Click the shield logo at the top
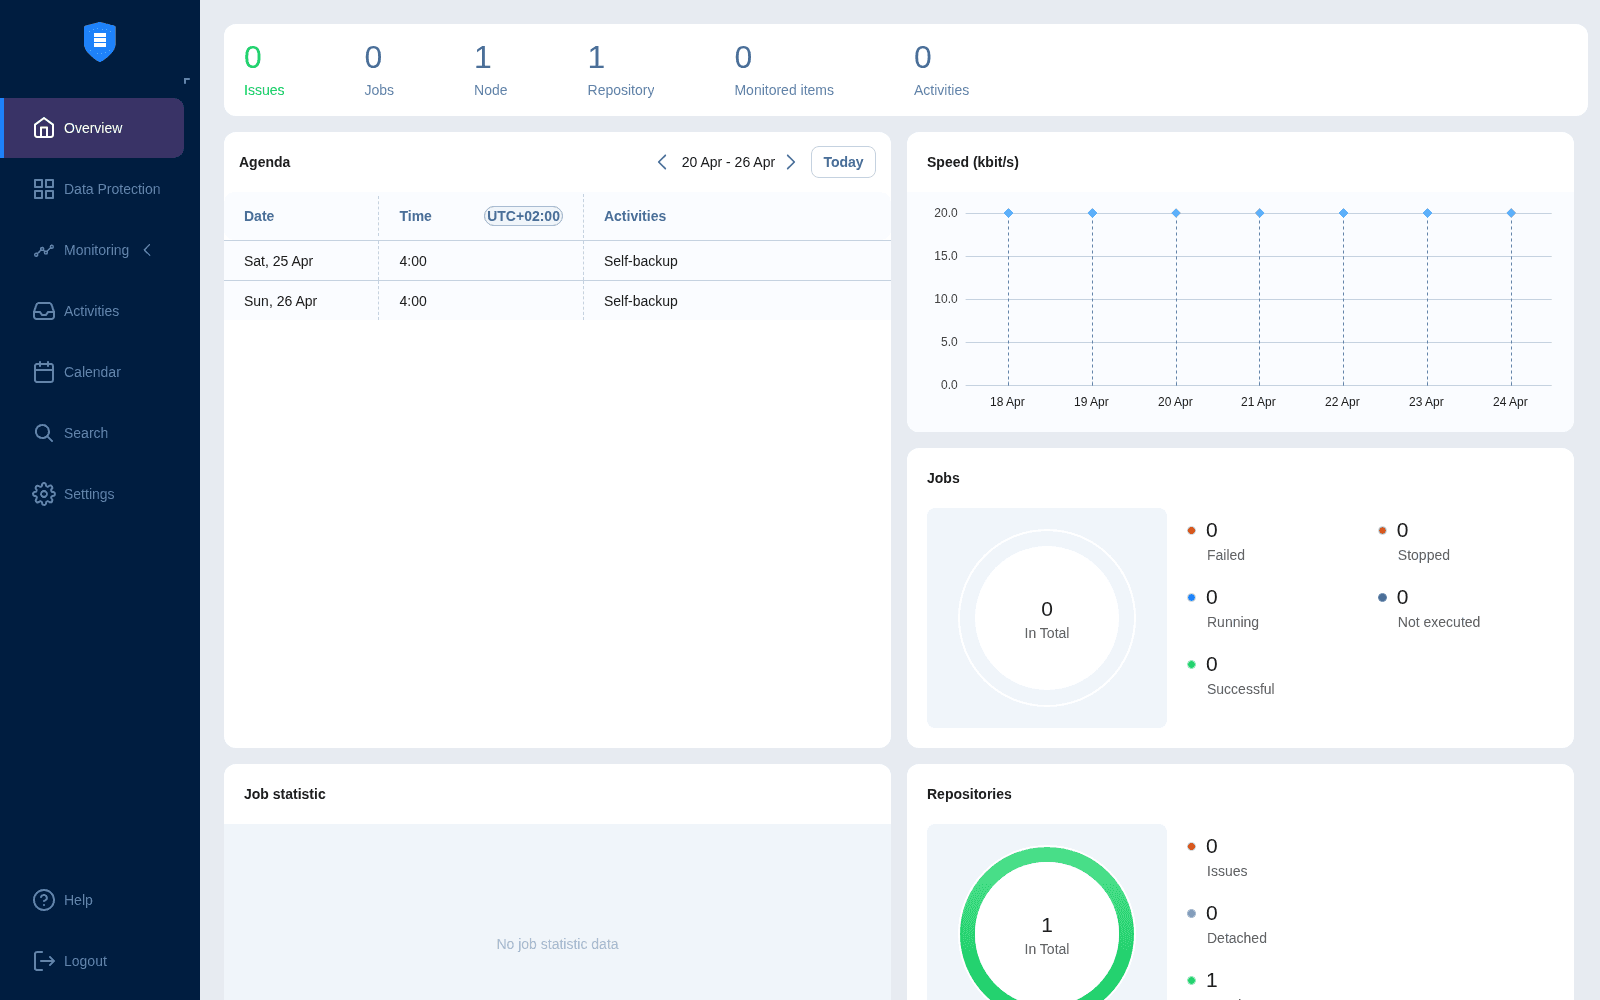1600x1000 pixels. click(99, 41)
